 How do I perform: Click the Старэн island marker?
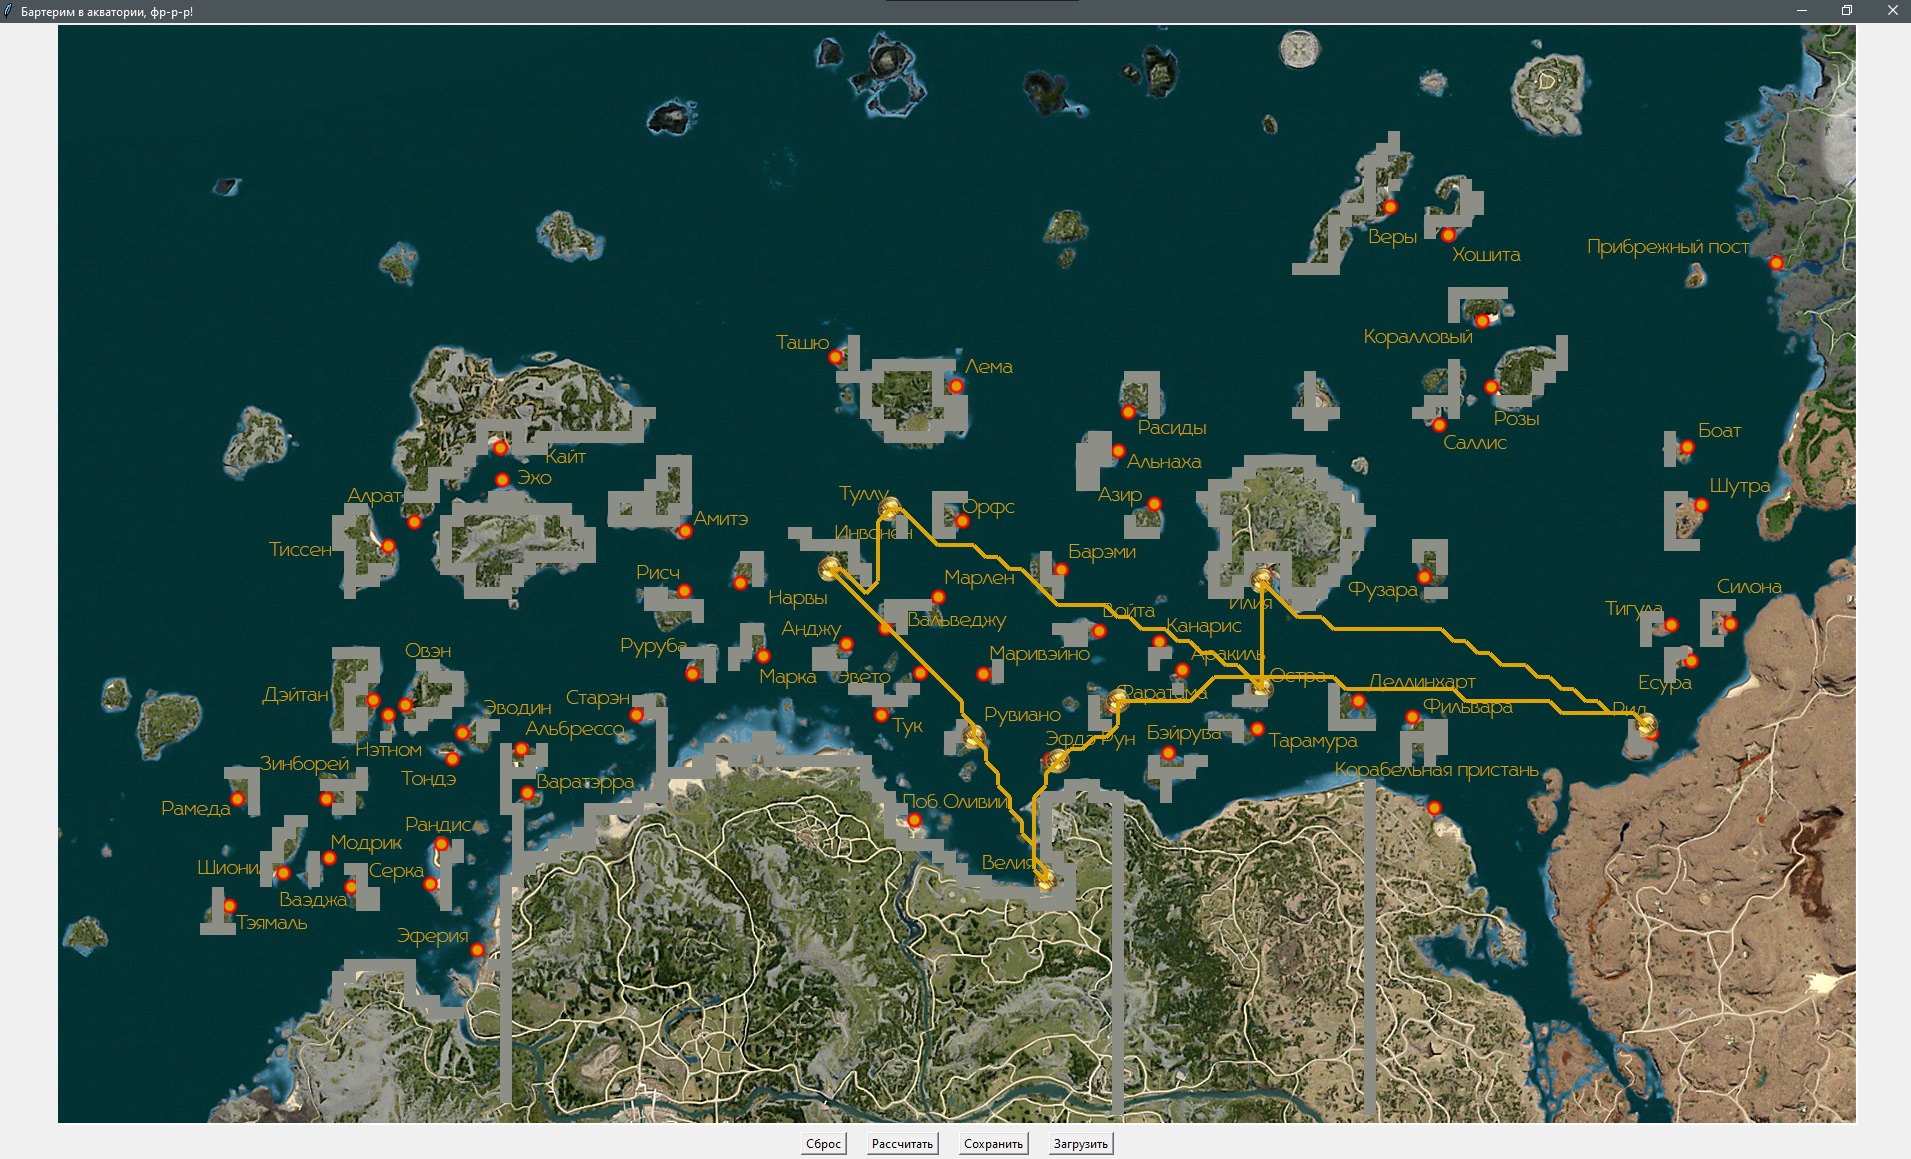tap(636, 715)
